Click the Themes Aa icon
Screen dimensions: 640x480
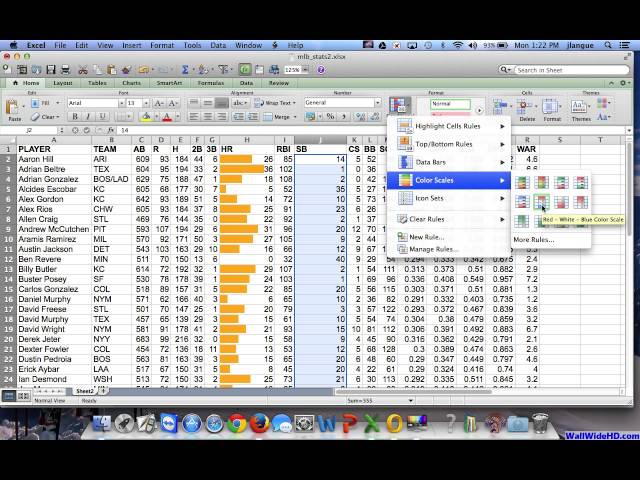point(578,107)
